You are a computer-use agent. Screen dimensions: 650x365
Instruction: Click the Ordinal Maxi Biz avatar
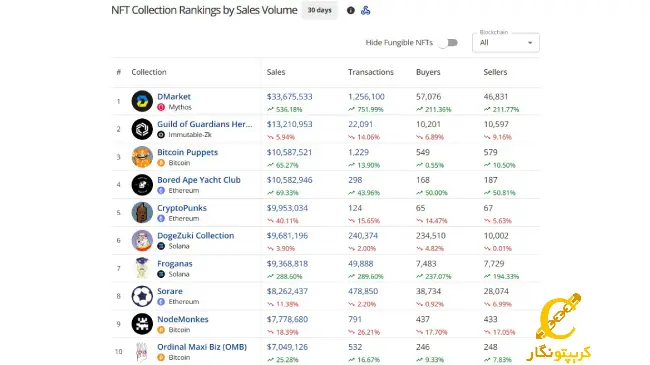[x=142, y=352]
